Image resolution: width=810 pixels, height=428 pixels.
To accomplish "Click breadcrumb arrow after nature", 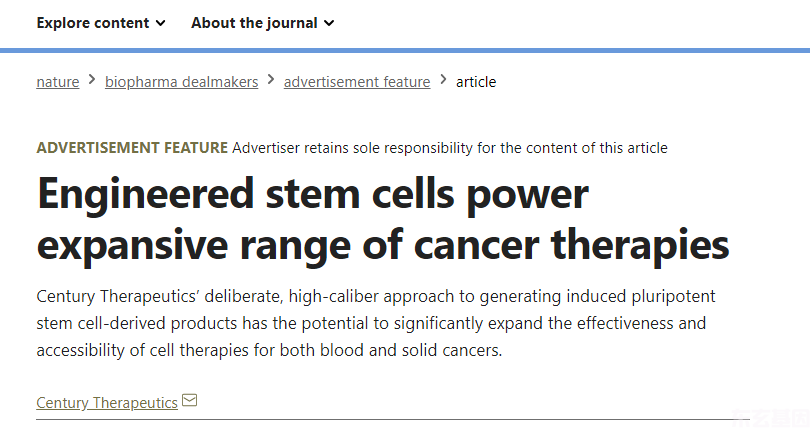I will click(x=92, y=80).
